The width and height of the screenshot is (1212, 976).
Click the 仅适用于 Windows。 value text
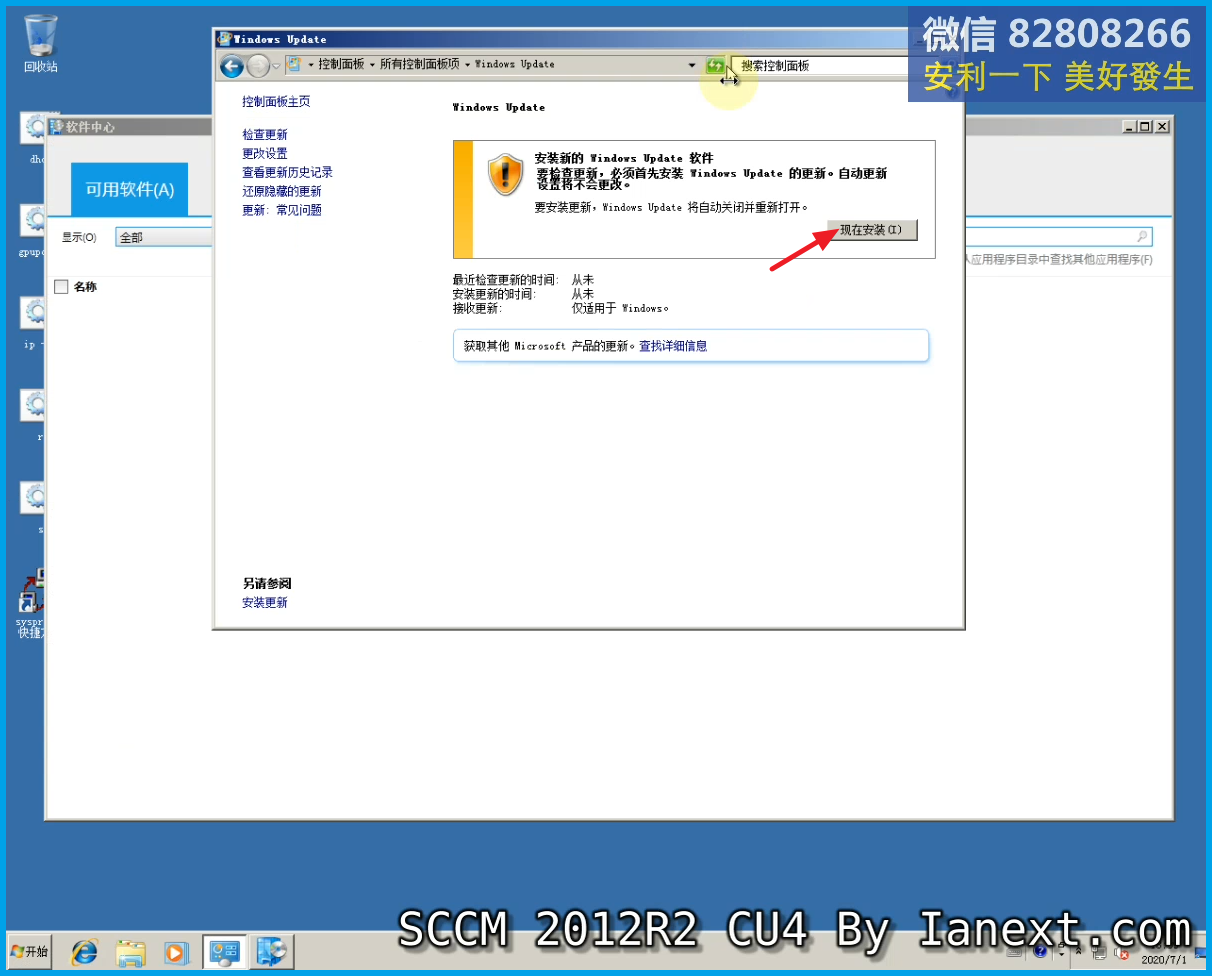coord(620,308)
